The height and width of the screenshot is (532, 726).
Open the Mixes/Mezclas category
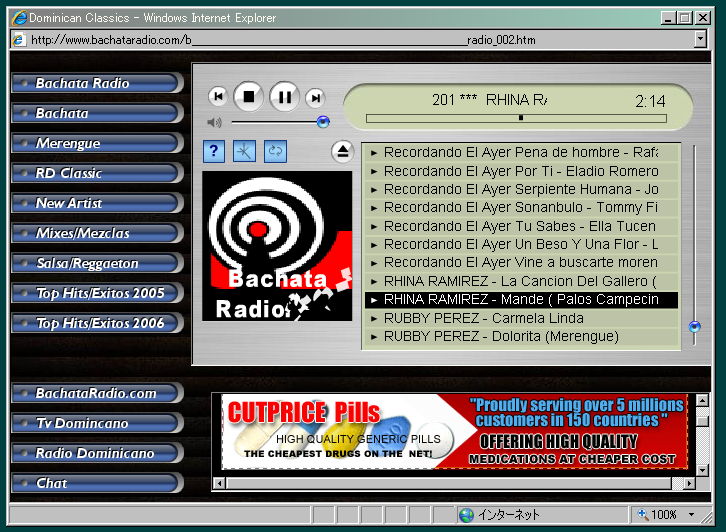96,233
